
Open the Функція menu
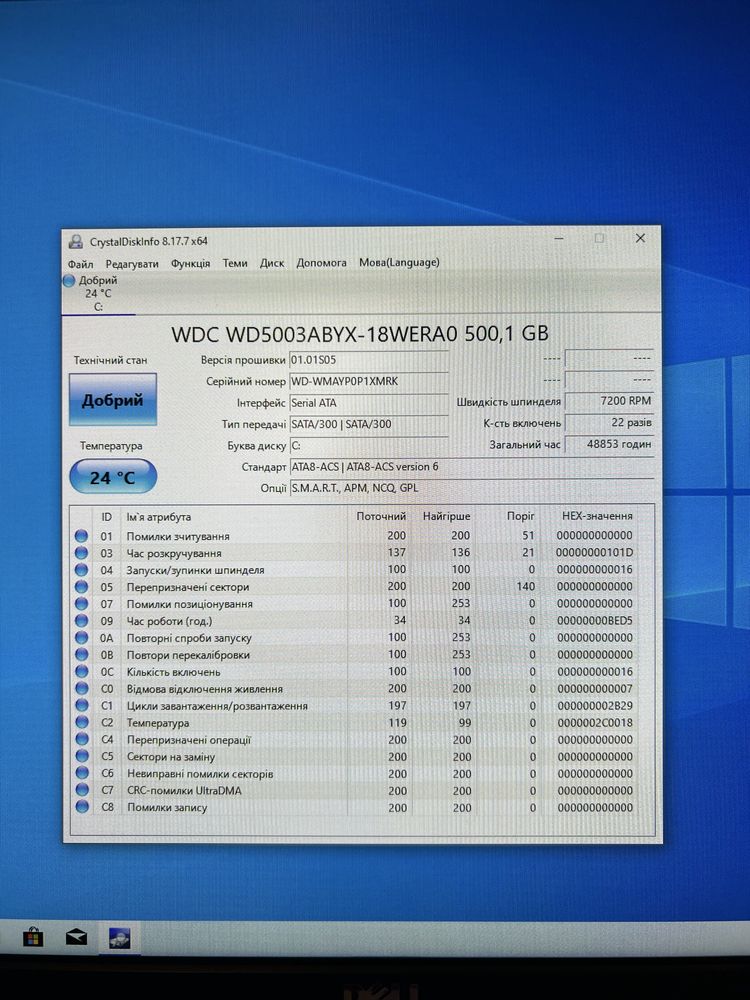(190, 263)
